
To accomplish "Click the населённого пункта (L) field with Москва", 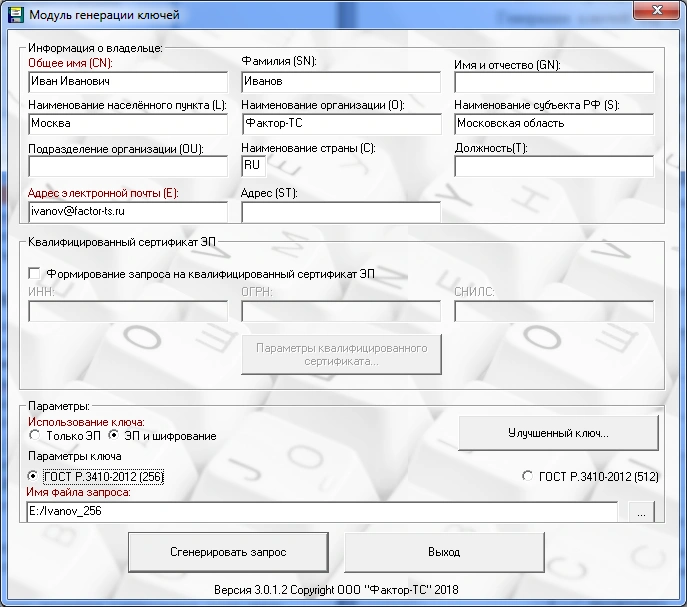I will (x=128, y=124).
